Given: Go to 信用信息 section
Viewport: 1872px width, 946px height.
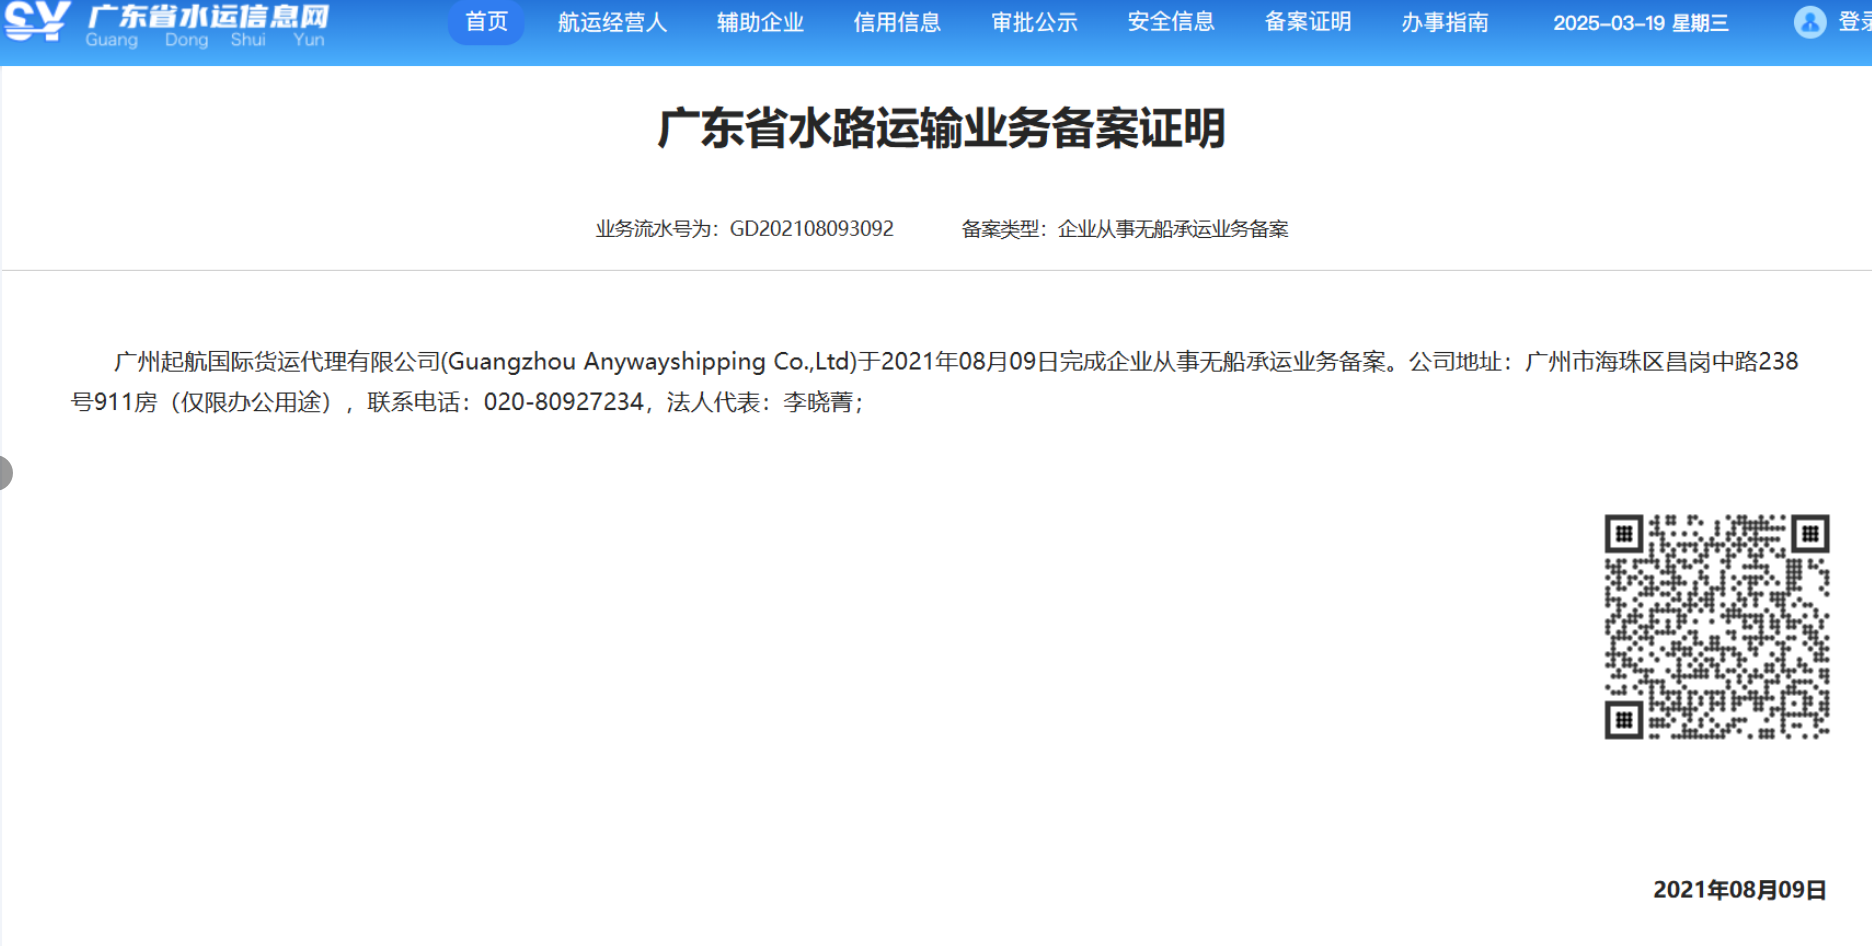Looking at the screenshot, I should pos(897,22).
